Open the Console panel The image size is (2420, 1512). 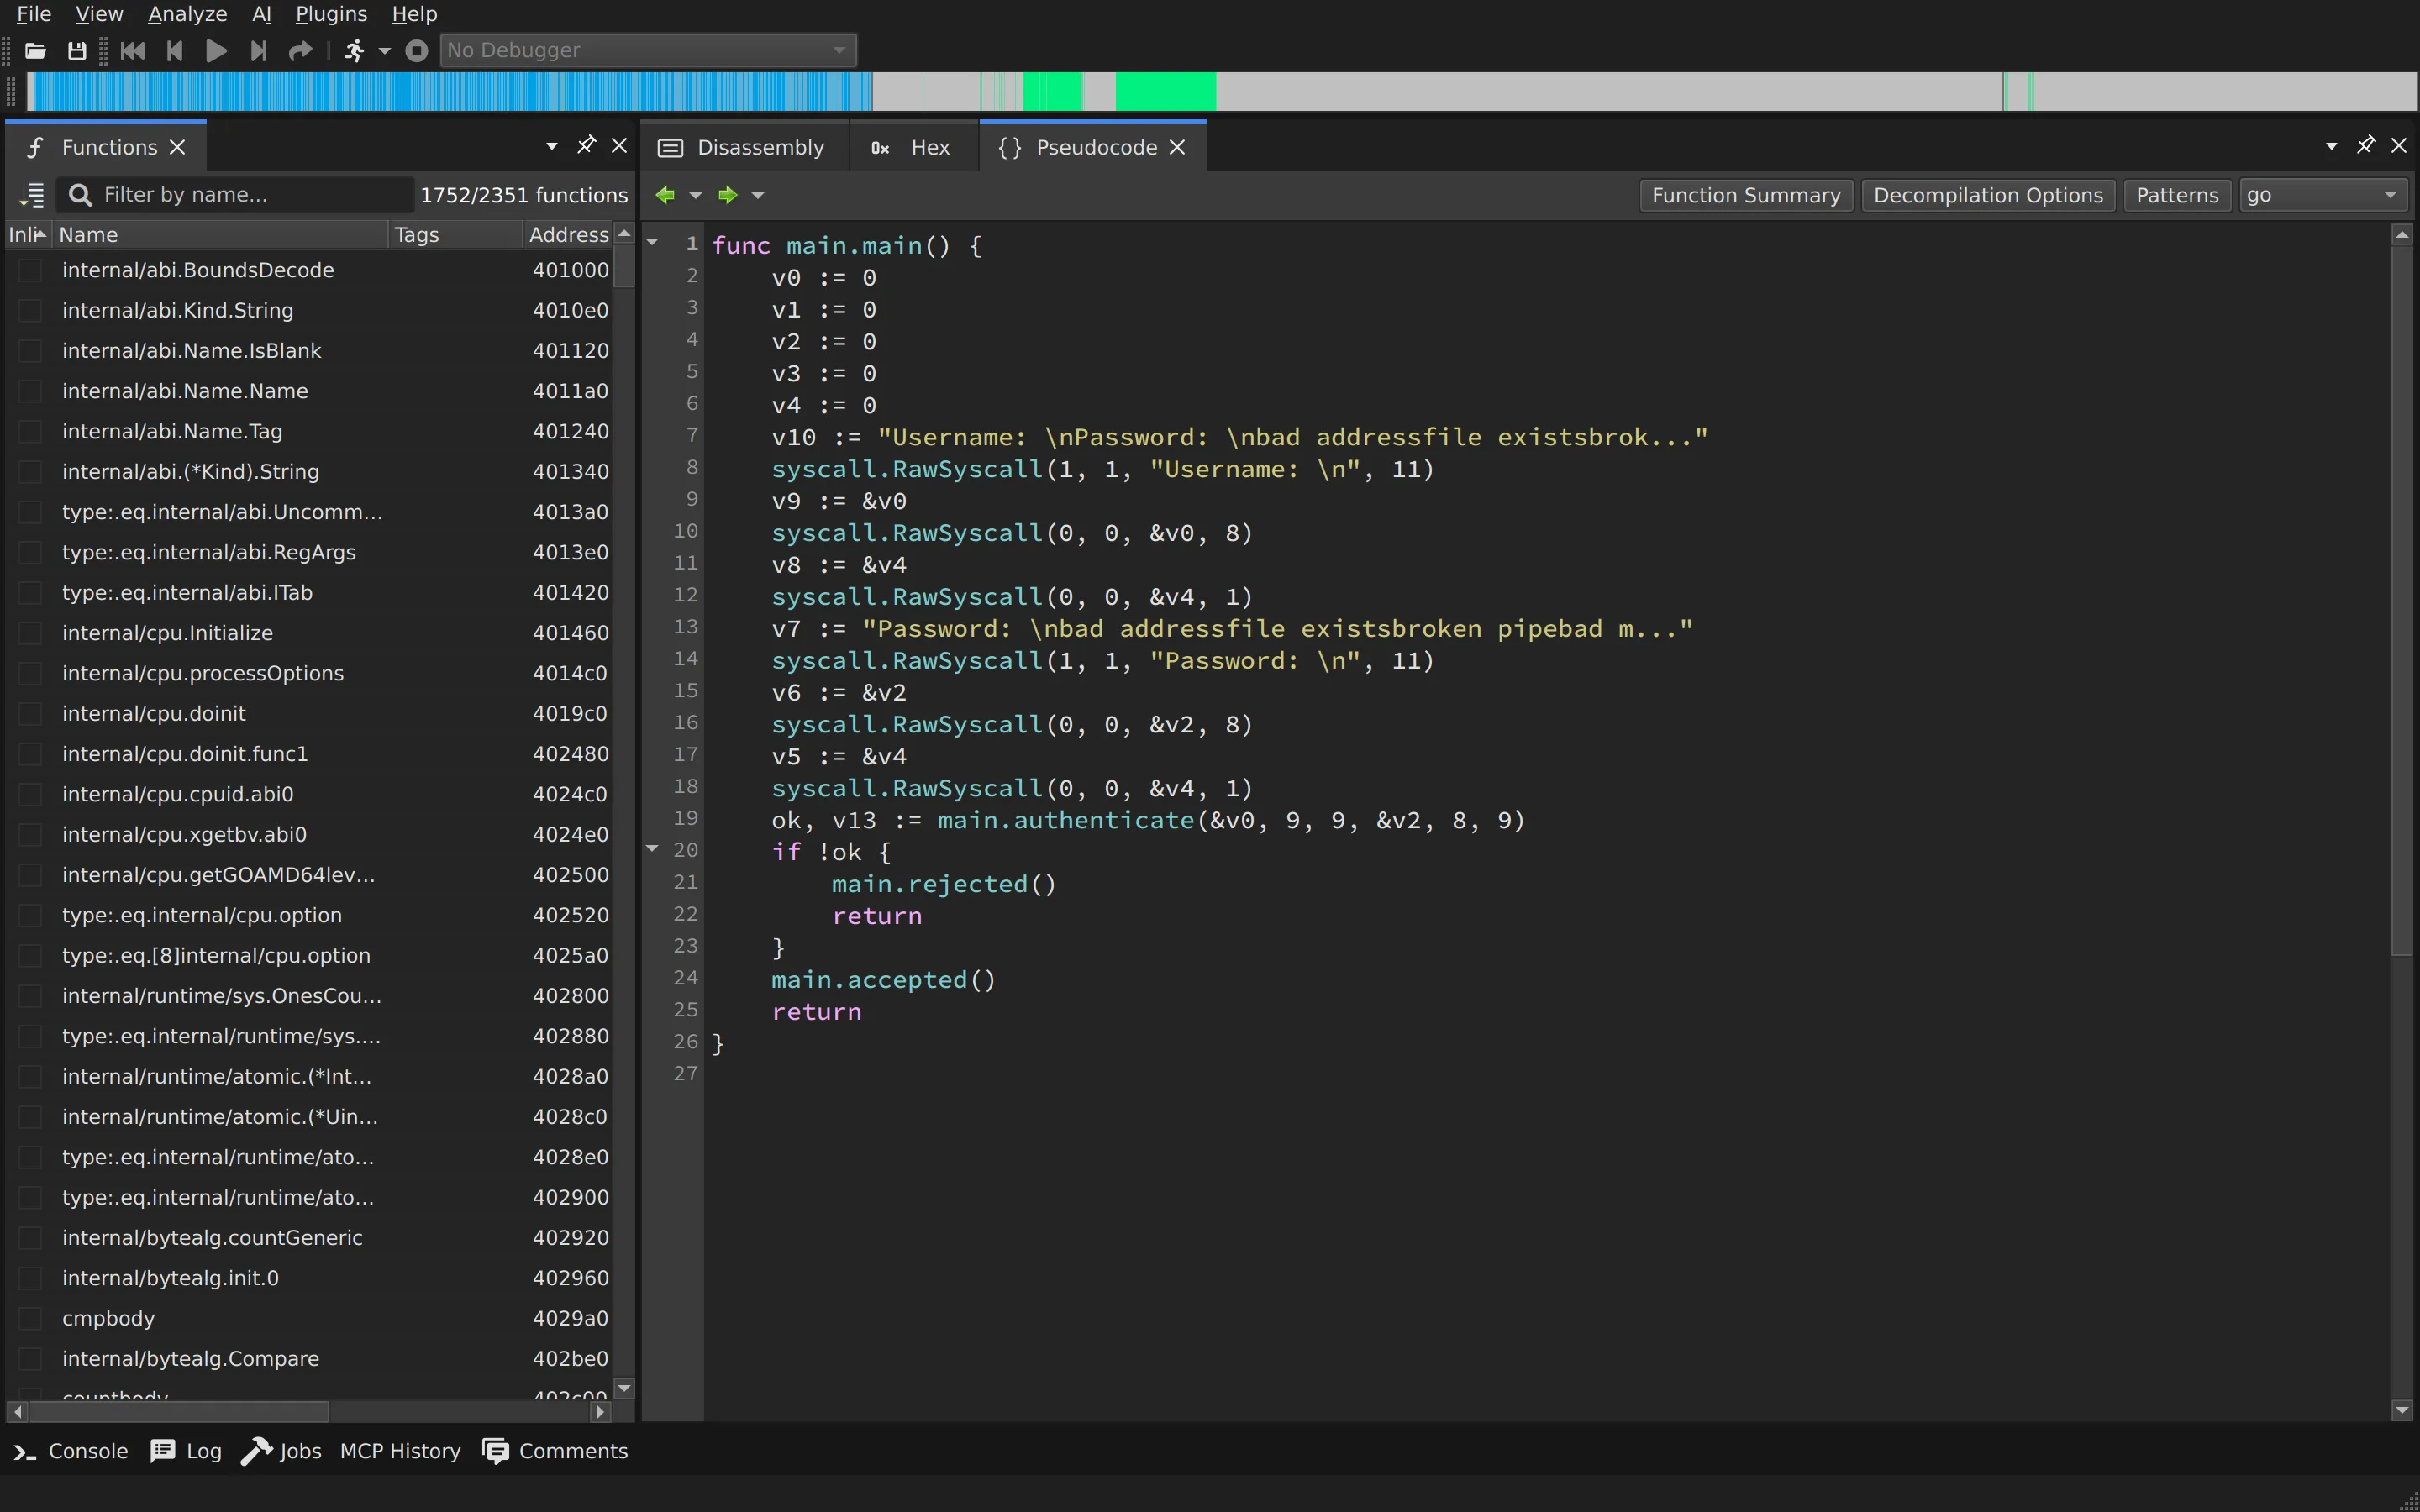click(71, 1451)
